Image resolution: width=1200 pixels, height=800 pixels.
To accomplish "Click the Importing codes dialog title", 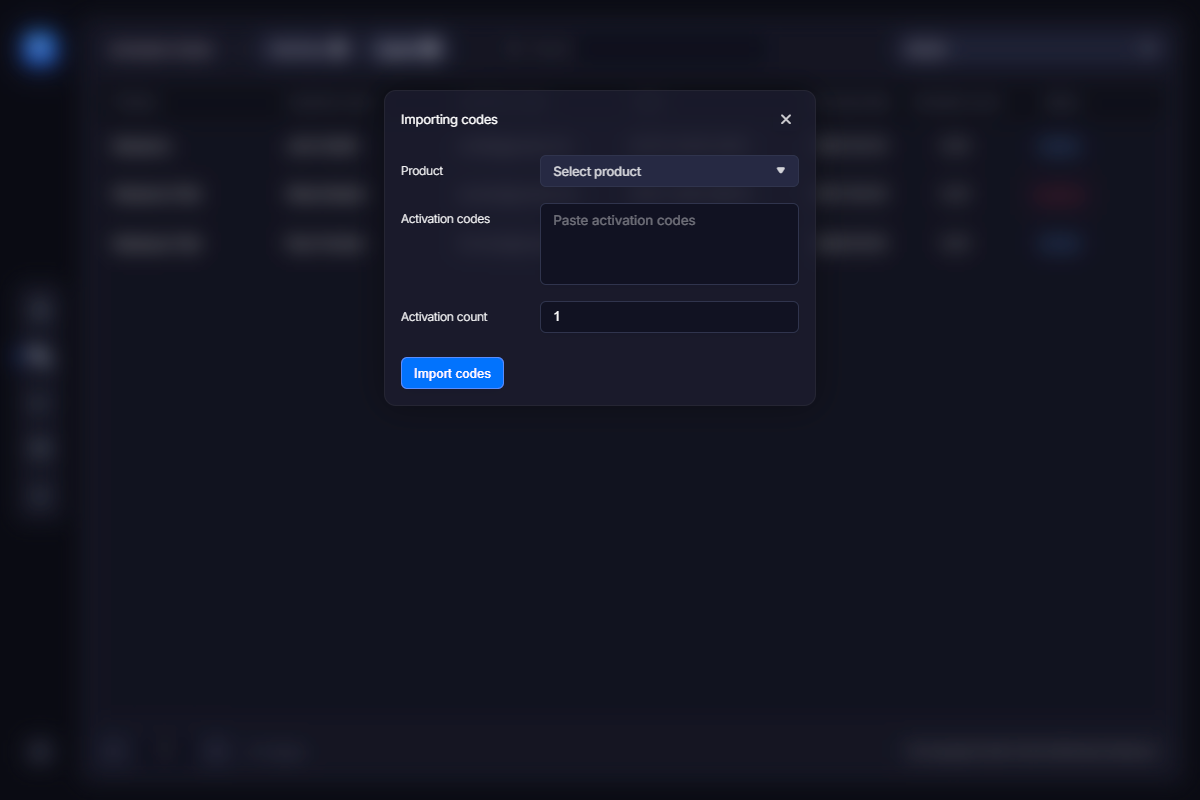I will click(449, 120).
